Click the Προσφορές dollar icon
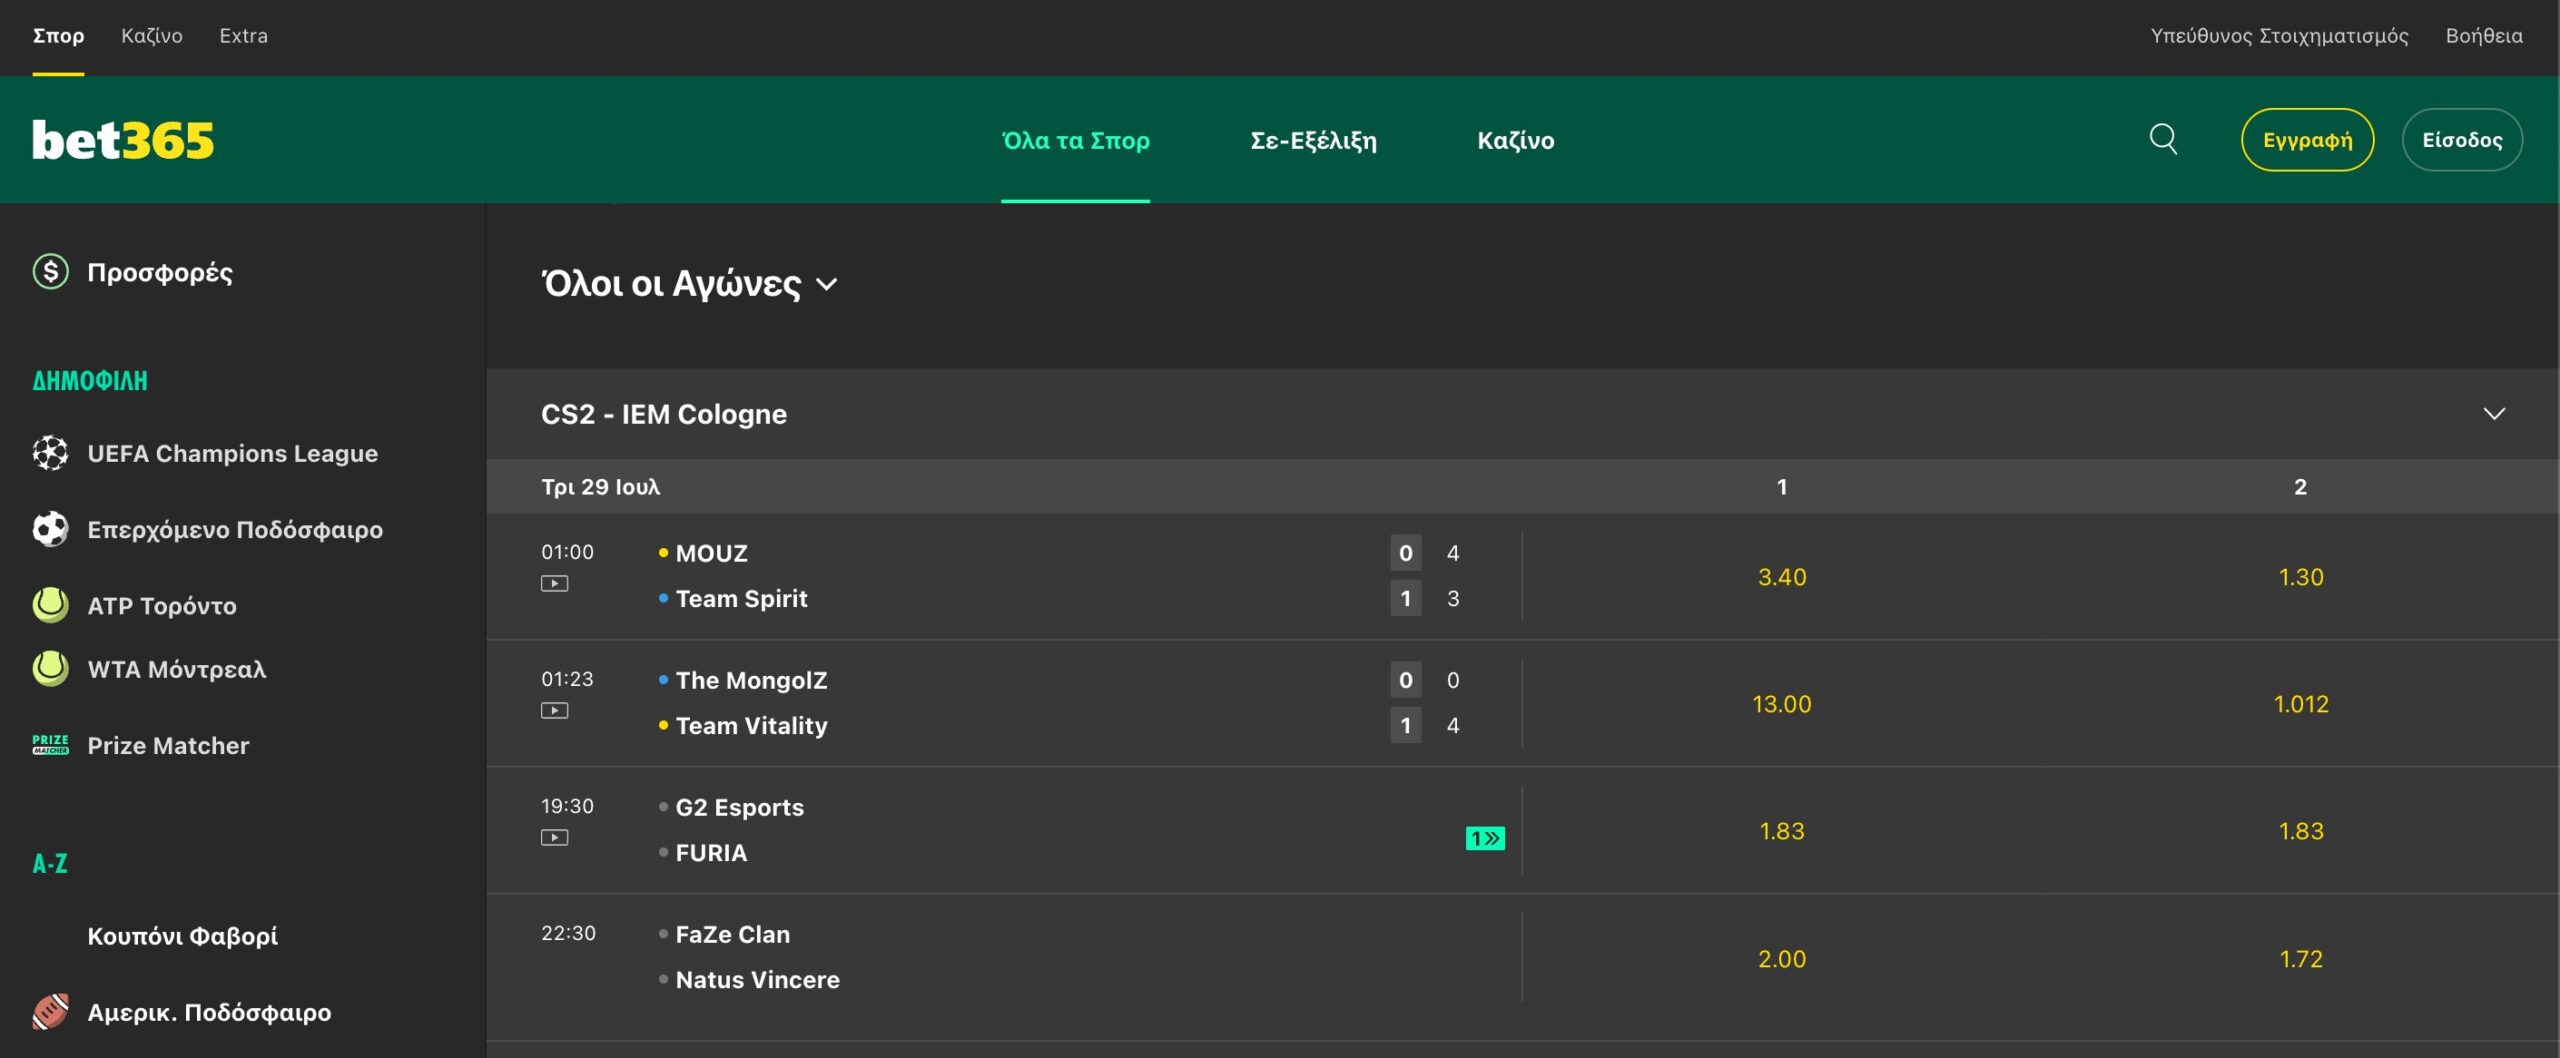 [x=50, y=271]
